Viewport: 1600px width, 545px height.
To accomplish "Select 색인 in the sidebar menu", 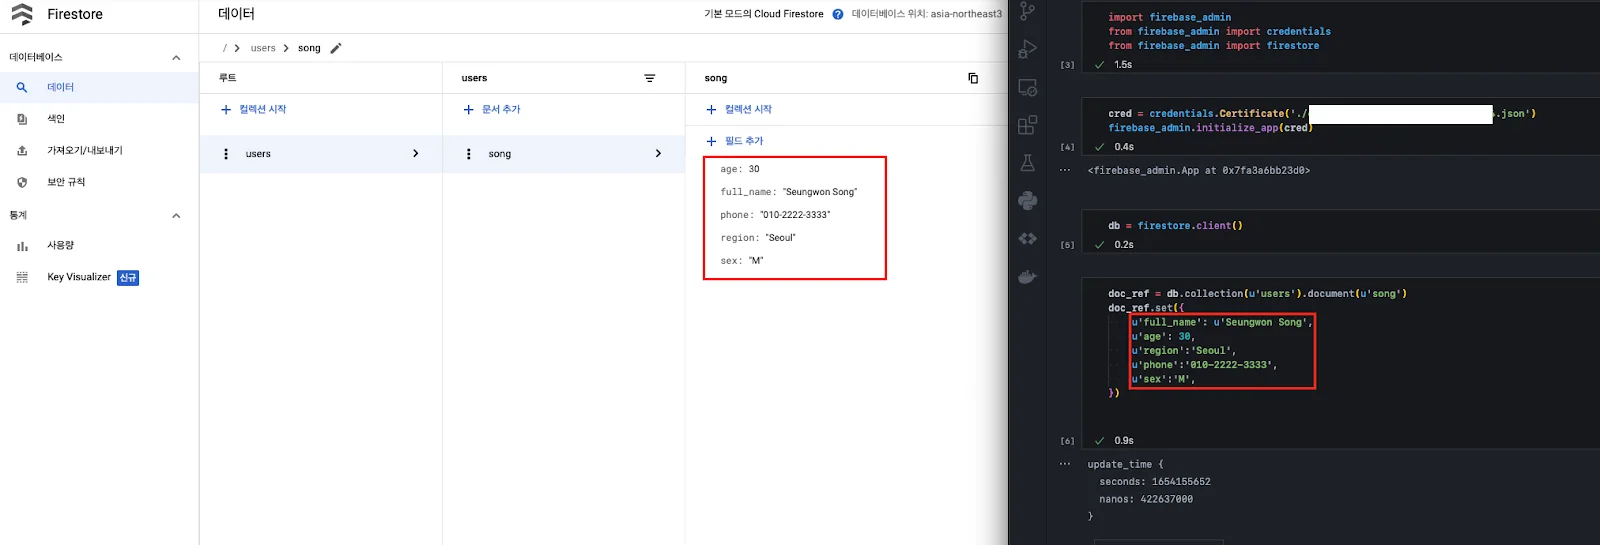I will pos(56,119).
